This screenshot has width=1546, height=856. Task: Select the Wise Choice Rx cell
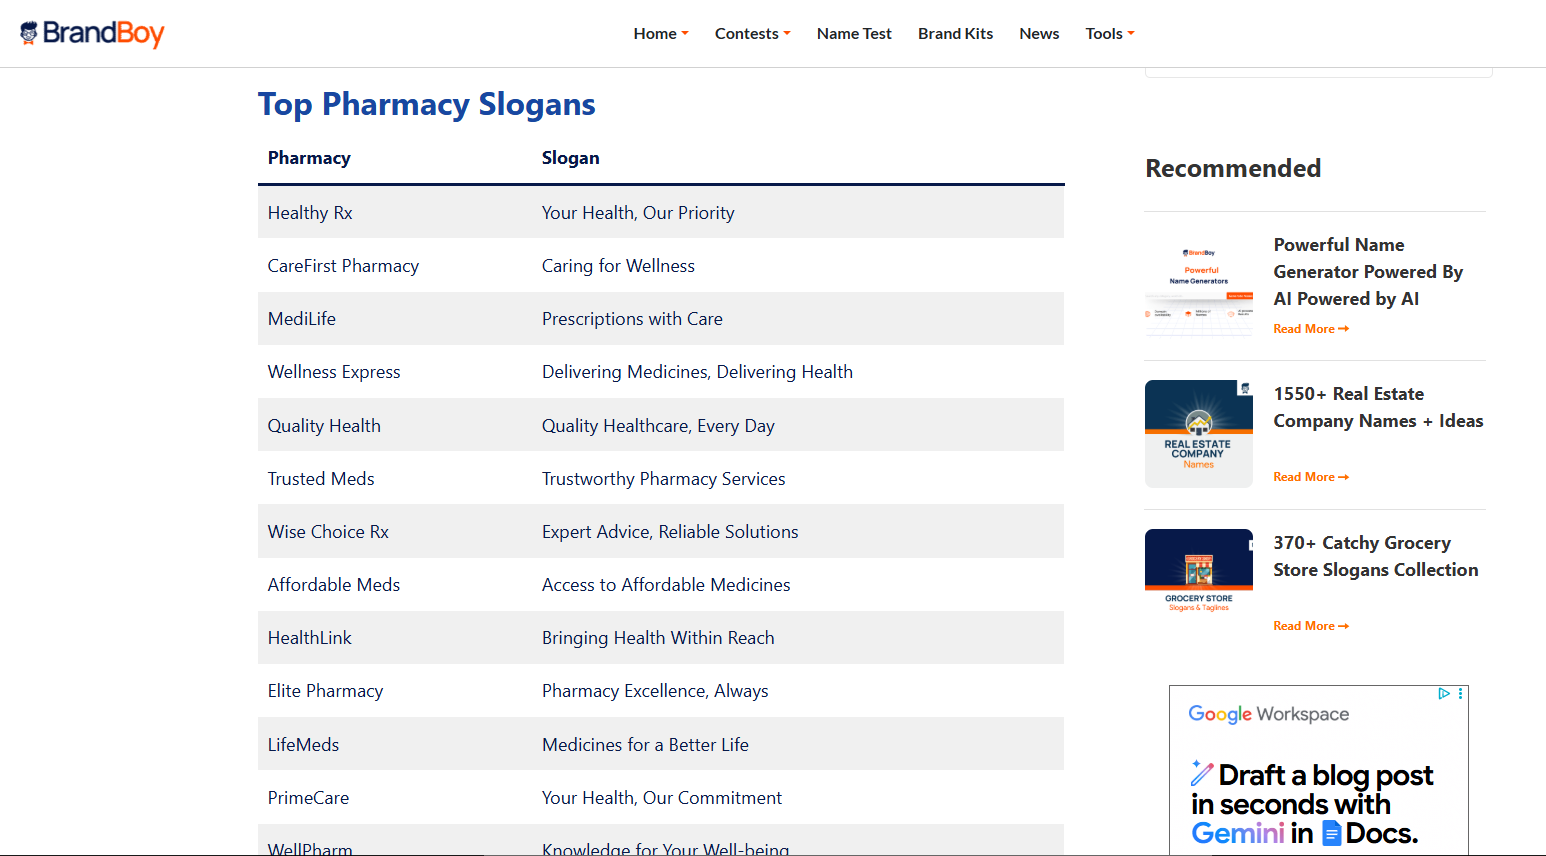(x=328, y=532)
